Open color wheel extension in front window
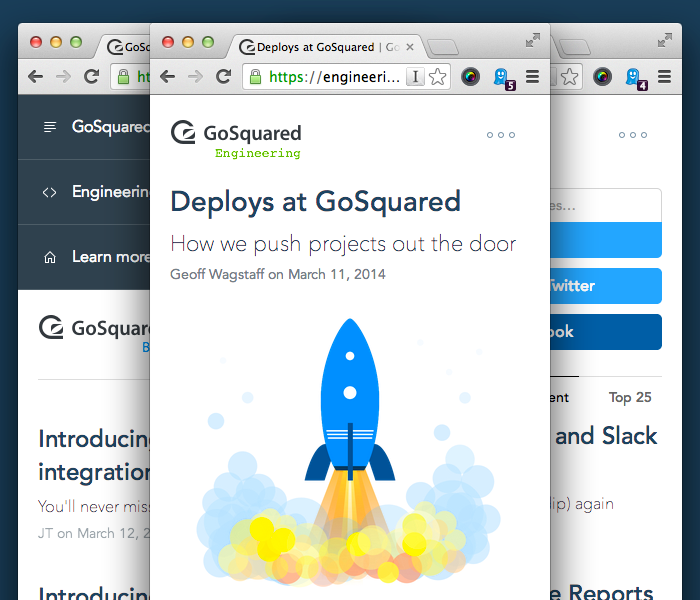 [x=470, y=77]
